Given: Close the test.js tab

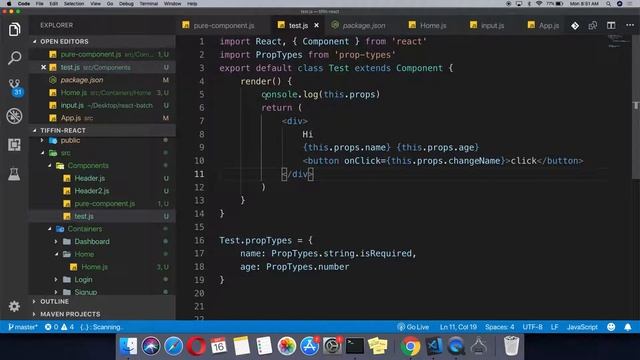Looking at the screenshot, I should click(x=316, y=25).
